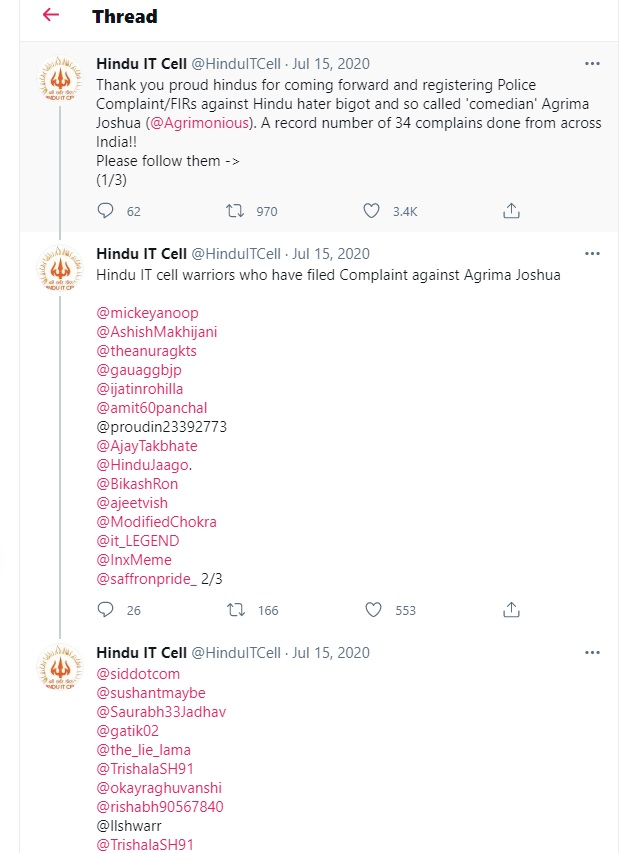
Task: Click the back arrow beside Thread
Action: point(51,16)
